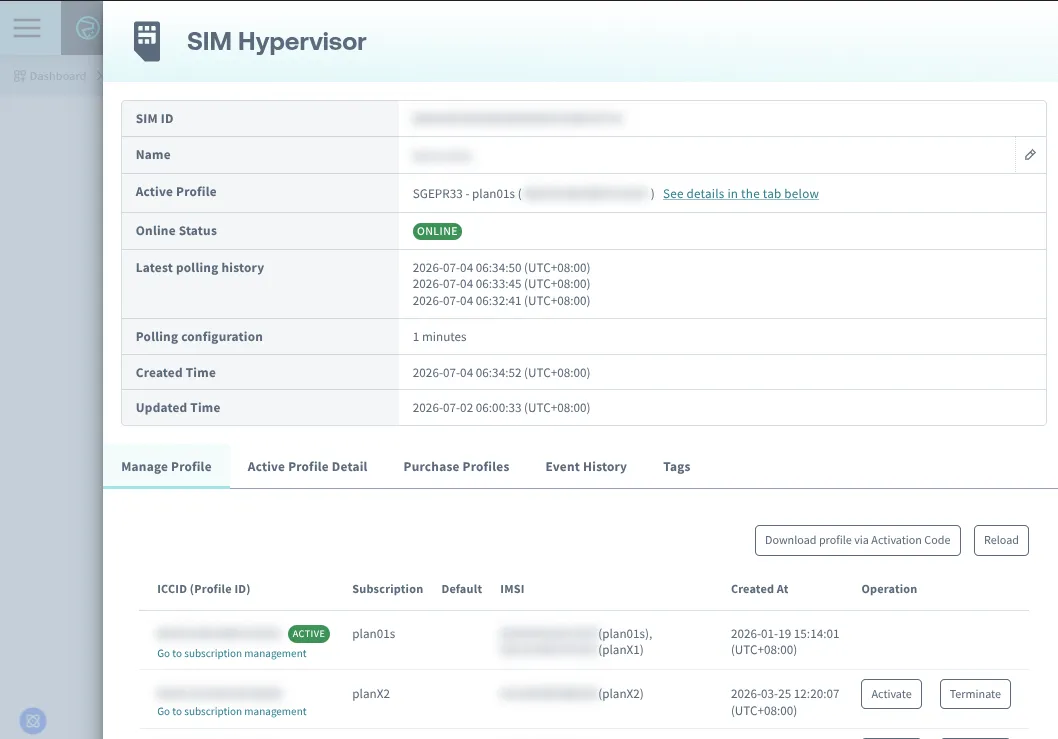This screenshot has height=739, width=1058.
Task: Click the SIM card icon beside SIM Hypervisor
Action: pos(146,41)
